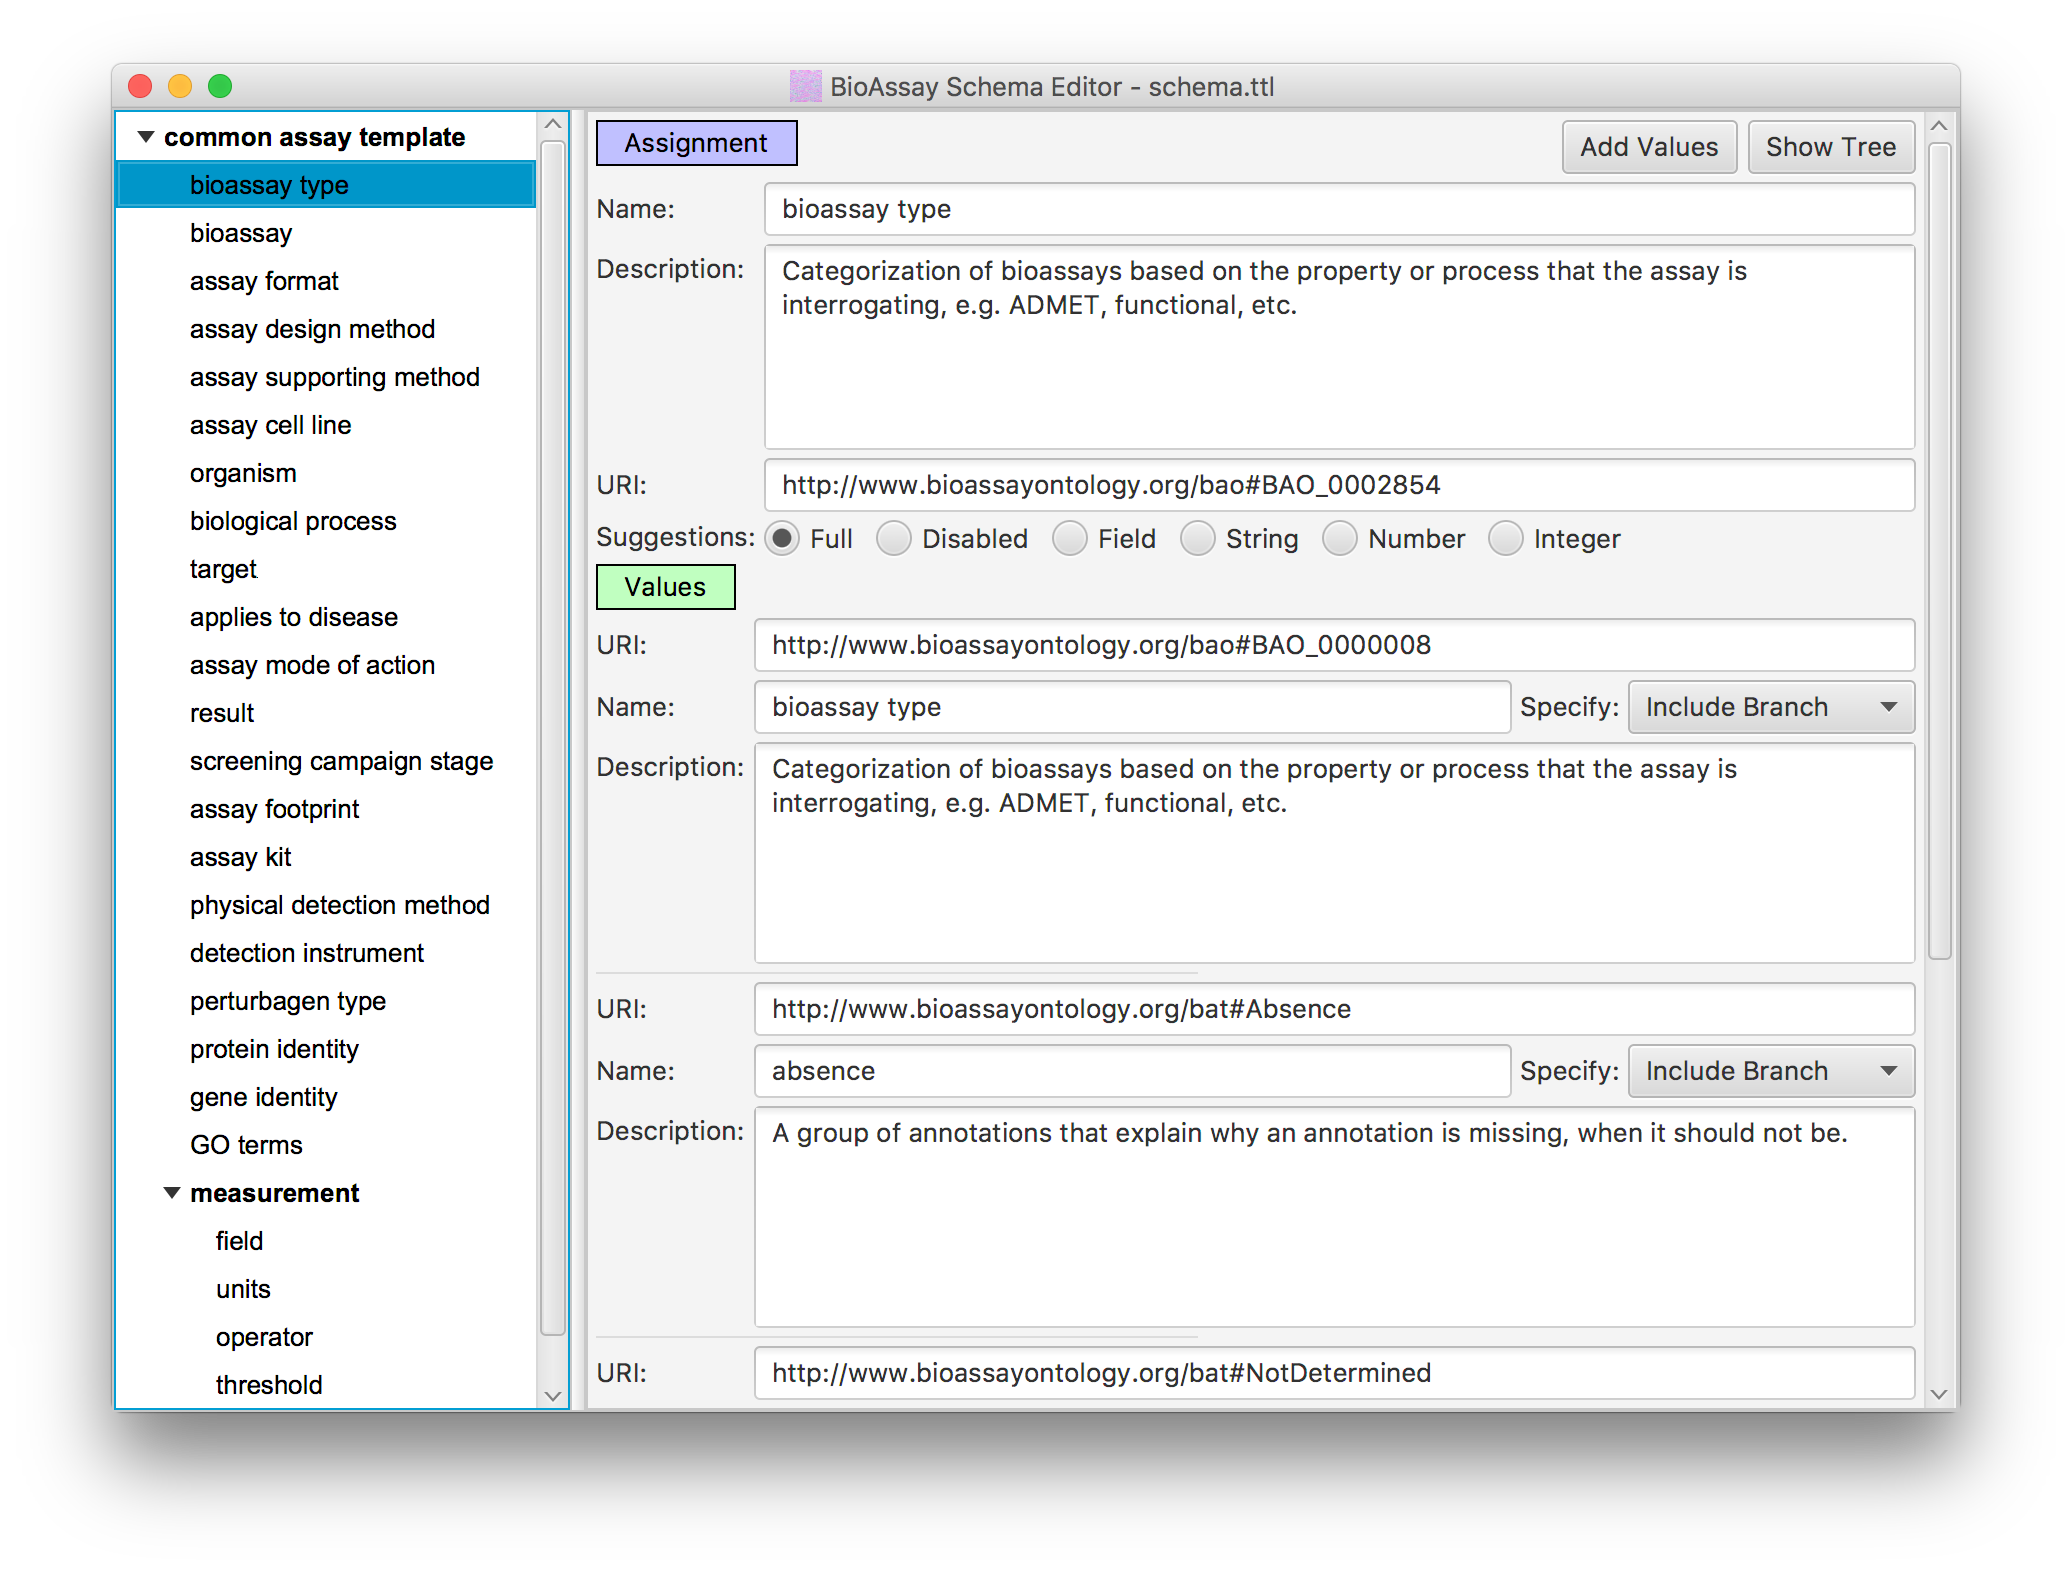This screenshot has width=2072, height=1572.
Task: Click the detail panel vertical scrollbar thumb
Action: 1939,551
